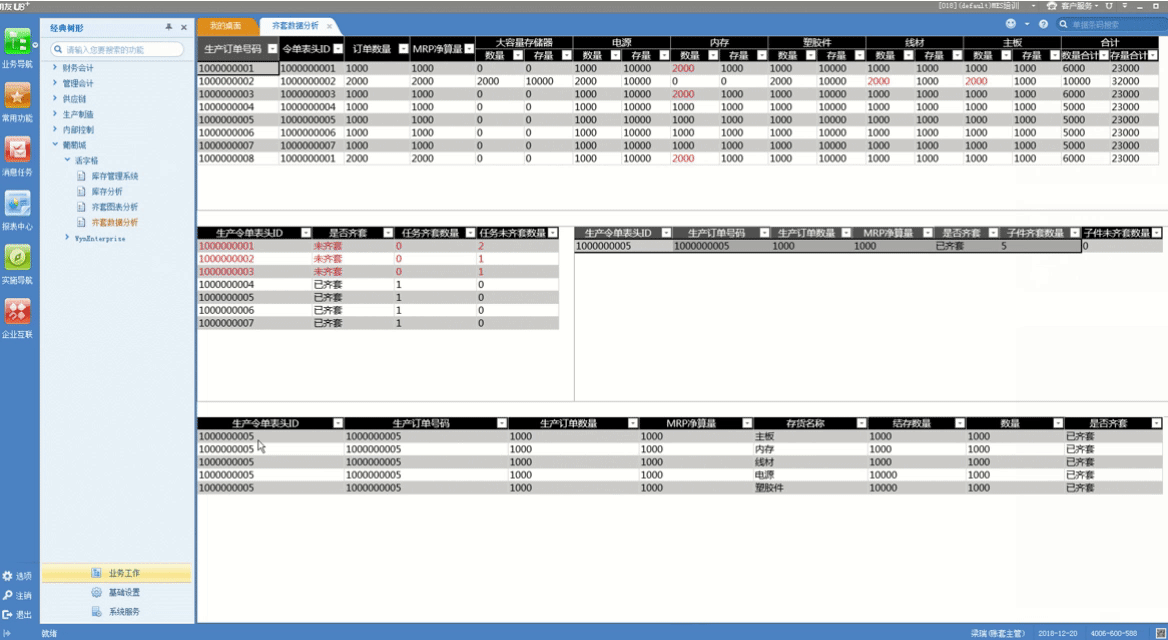
Task: Pin the 经典树形 panel
Action: tap(169, 28)
